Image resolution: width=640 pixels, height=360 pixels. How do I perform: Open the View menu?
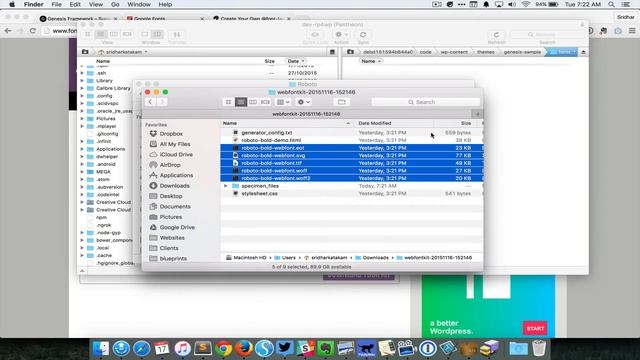96,4
